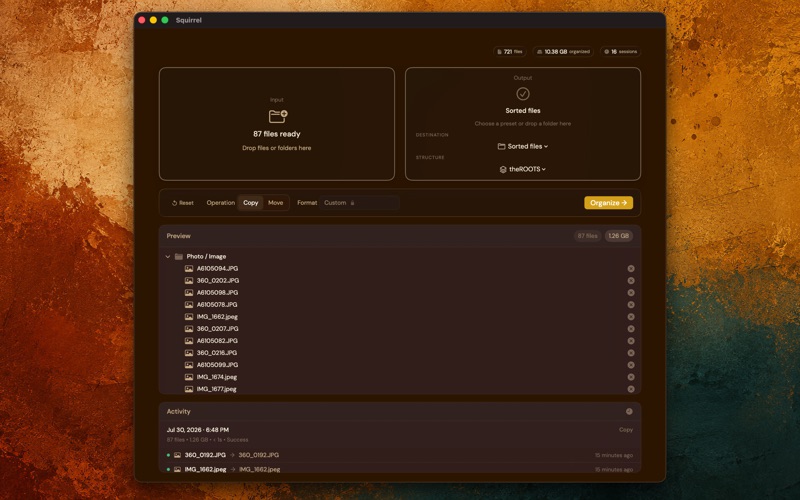Click the Organize button
Image resolution: width=800 pixels, height=500 pixels.
click(x=608, y=203)
